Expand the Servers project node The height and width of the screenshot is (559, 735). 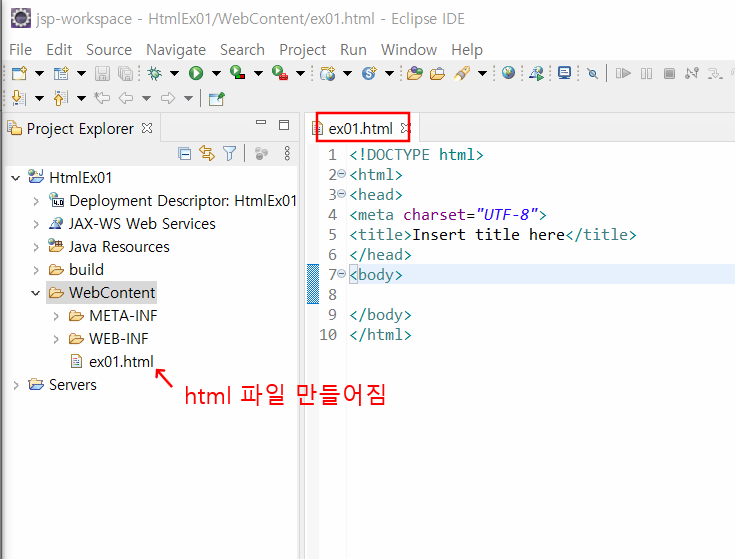pos(16,385)
